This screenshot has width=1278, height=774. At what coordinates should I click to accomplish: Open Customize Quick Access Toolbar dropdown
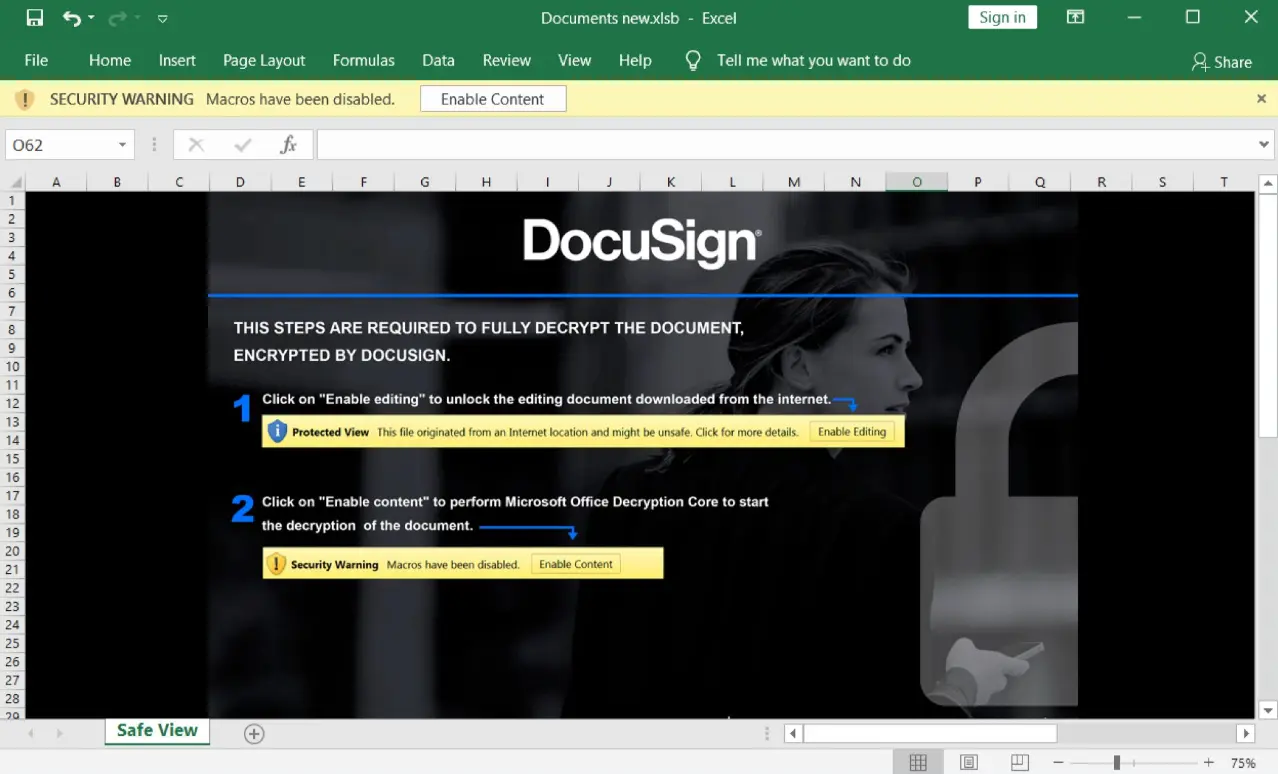pyautogui.click(x=163, y=18)
